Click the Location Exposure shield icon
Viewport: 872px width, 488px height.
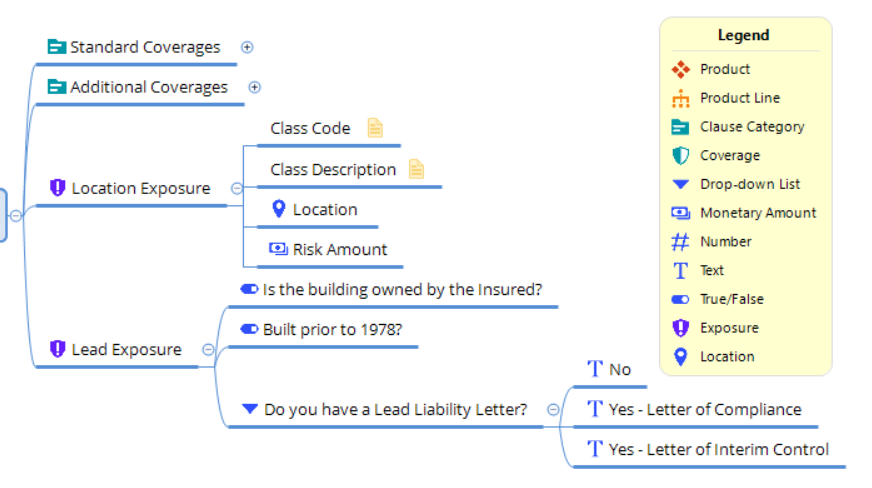coord(57,188)
